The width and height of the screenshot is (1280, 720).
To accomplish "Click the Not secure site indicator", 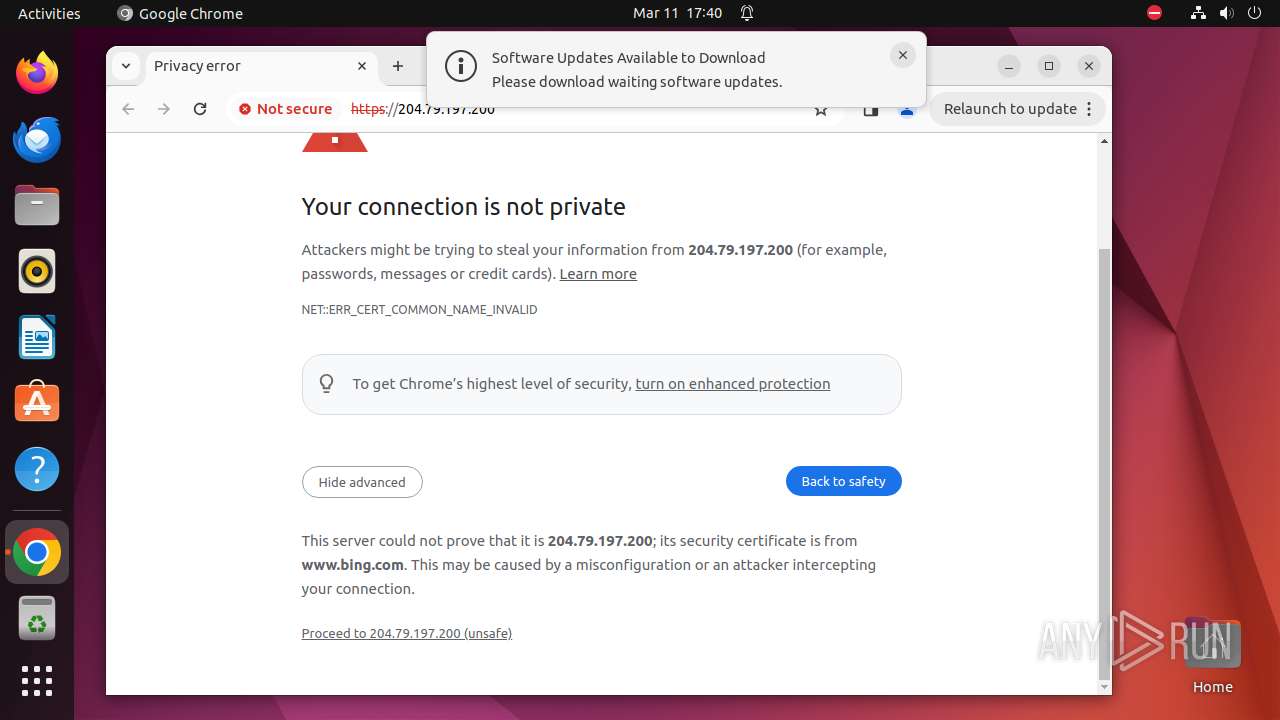I will coord(285,109).
